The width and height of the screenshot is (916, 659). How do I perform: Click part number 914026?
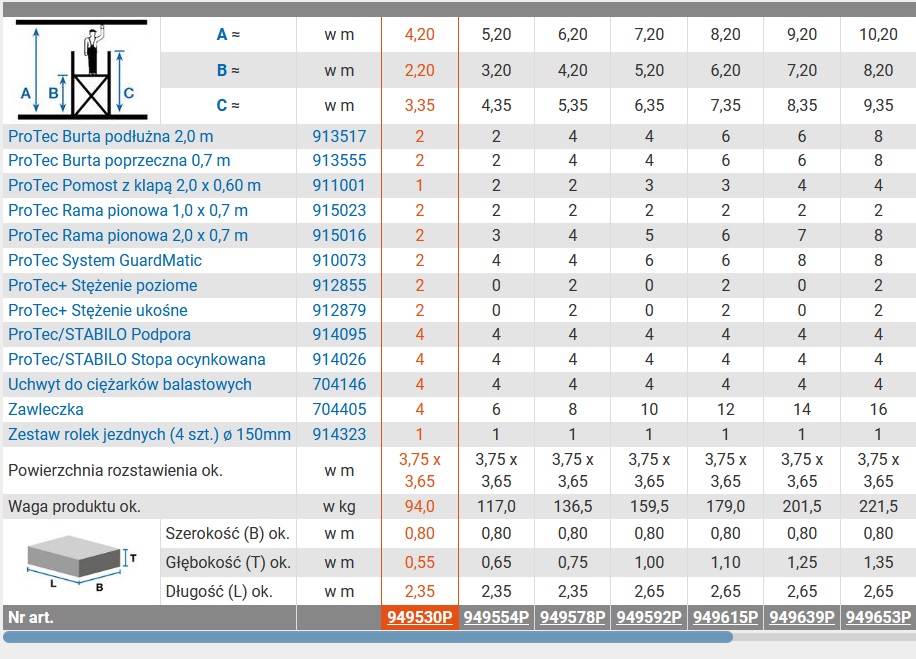(x=339, y=360)
